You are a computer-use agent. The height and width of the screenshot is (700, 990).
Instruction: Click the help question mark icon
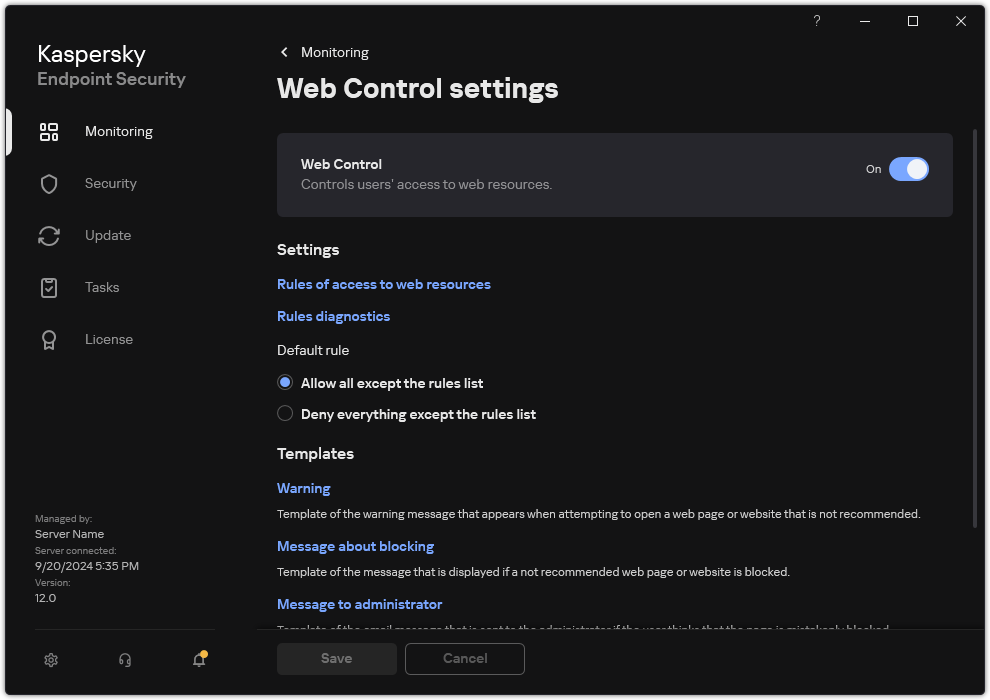point(816,21)
